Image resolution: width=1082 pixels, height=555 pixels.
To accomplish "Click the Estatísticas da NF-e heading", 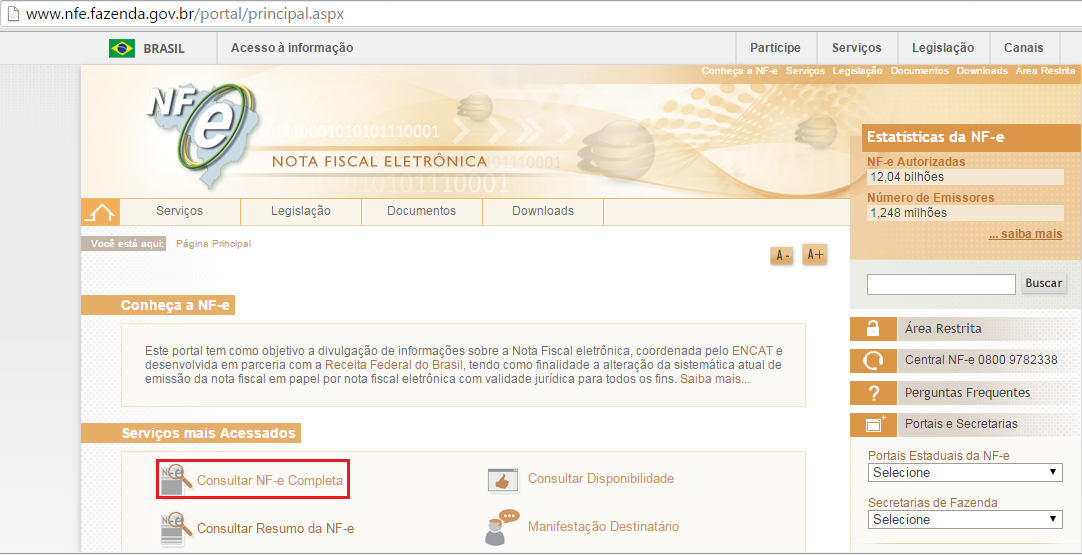I will pos(936,137).
